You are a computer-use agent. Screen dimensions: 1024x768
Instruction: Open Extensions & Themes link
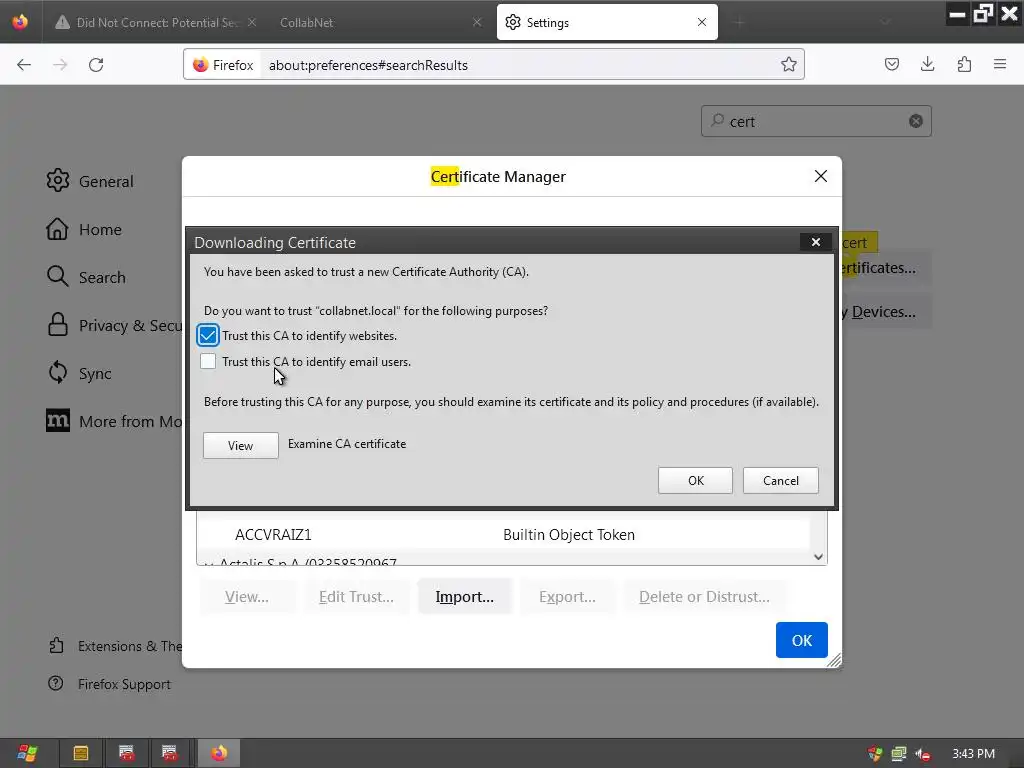[115, 646]
